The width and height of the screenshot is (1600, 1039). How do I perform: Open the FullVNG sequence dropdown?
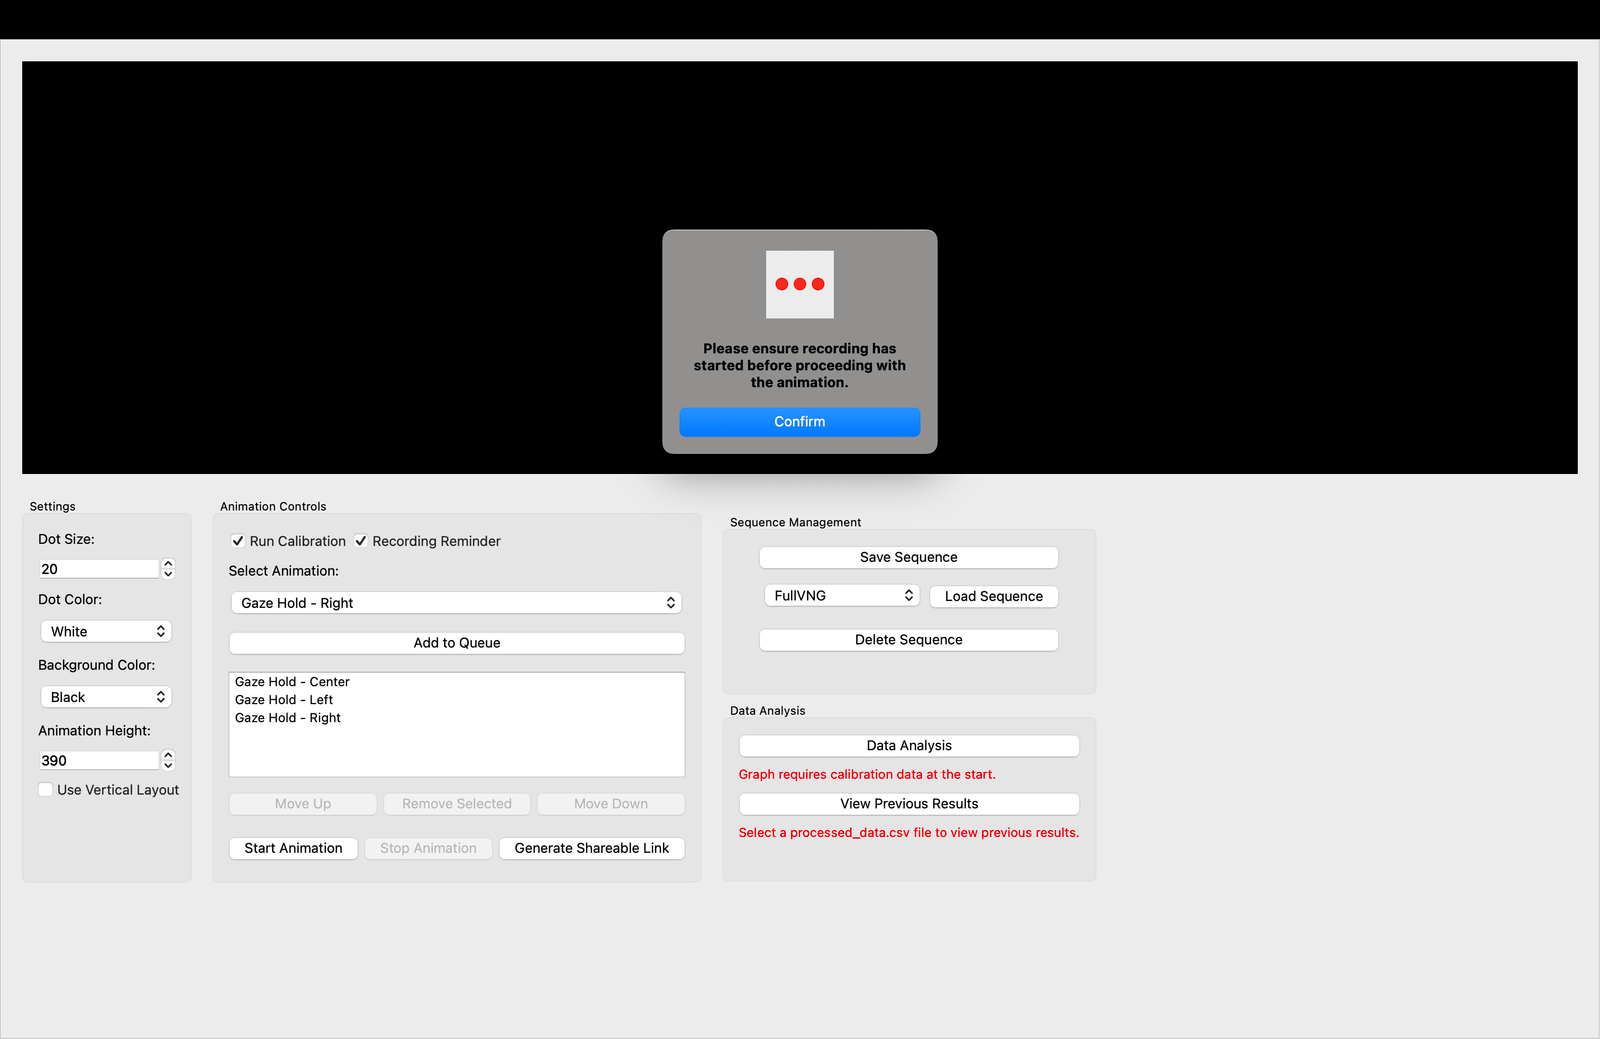click(x=841, y=595)
